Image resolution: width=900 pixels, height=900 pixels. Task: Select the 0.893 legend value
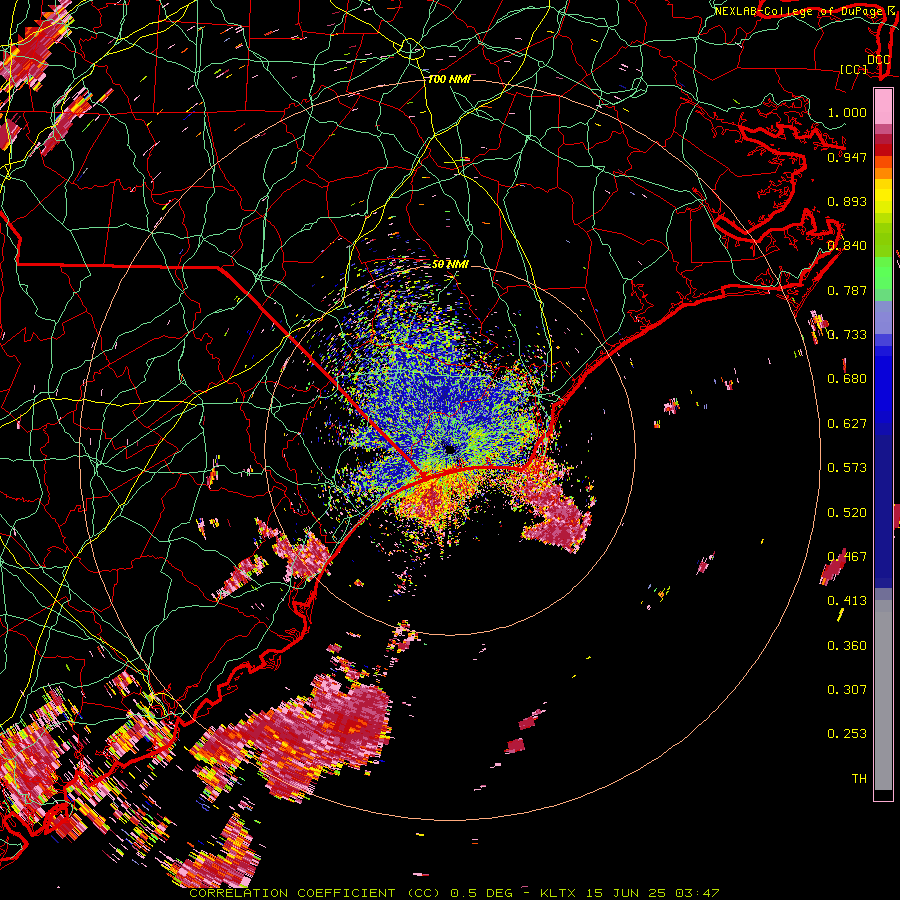coord(847,201)
